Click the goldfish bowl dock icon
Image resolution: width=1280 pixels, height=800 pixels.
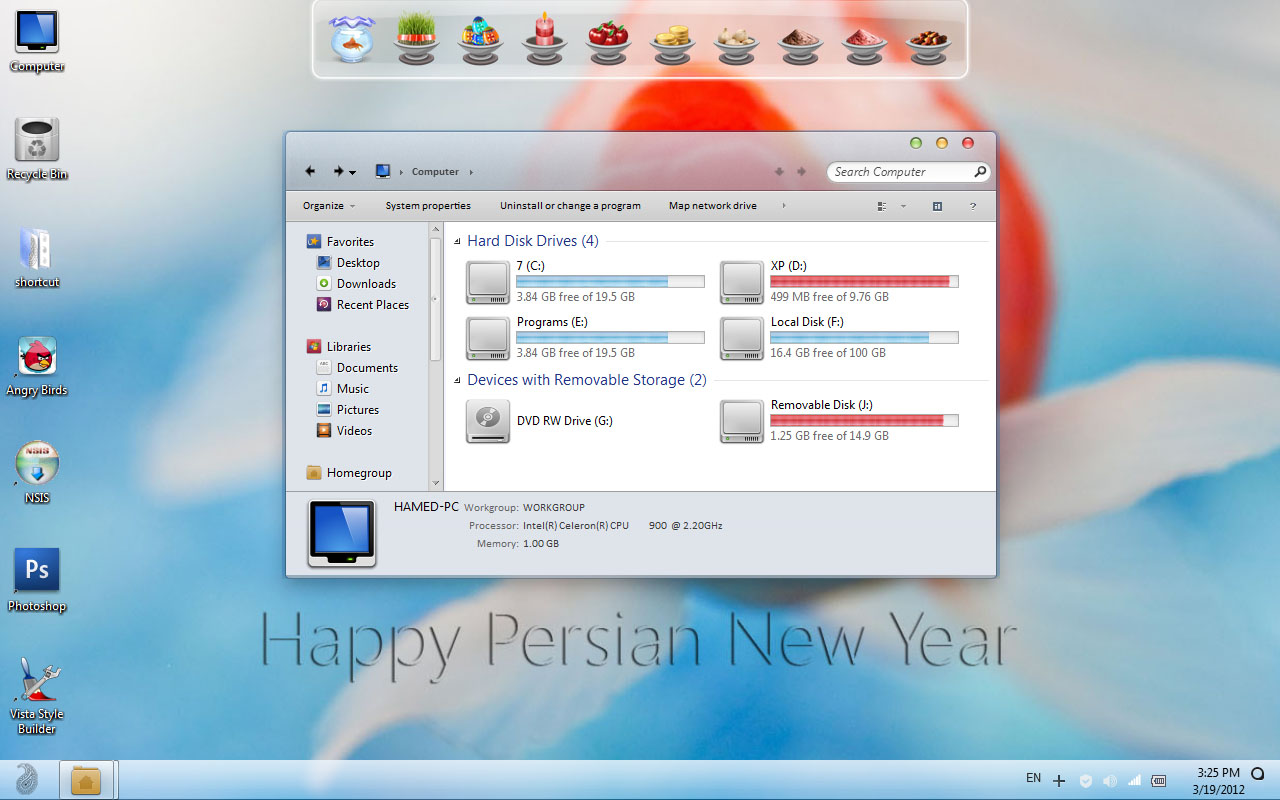pyautogui.click(x=352, y=40)
